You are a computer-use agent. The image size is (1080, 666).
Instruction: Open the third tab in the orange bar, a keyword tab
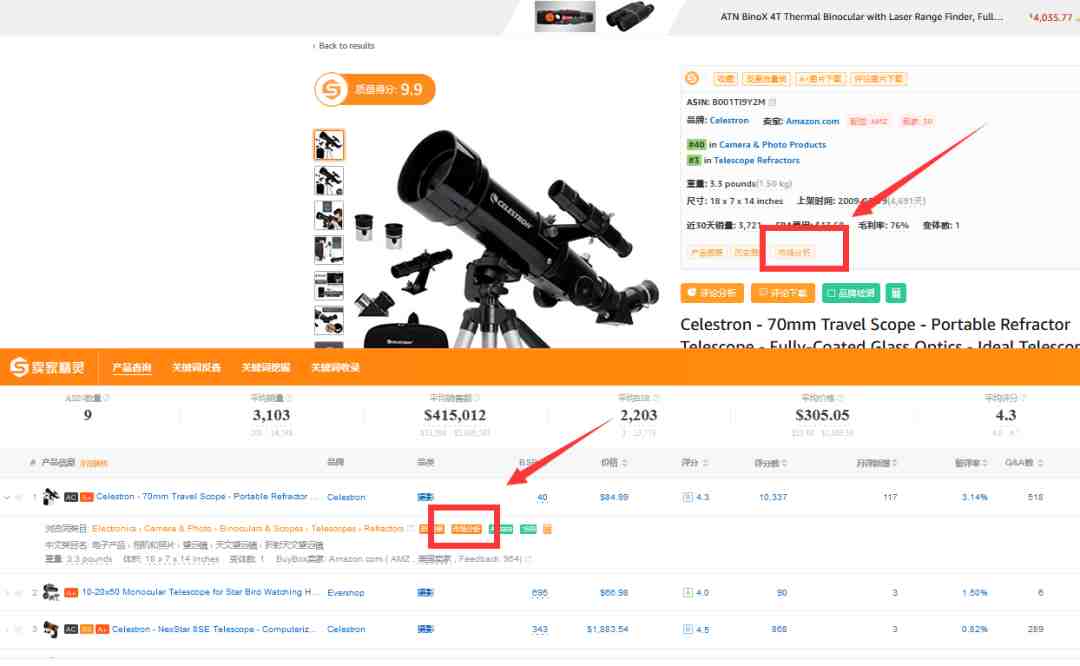pos(266,368)
